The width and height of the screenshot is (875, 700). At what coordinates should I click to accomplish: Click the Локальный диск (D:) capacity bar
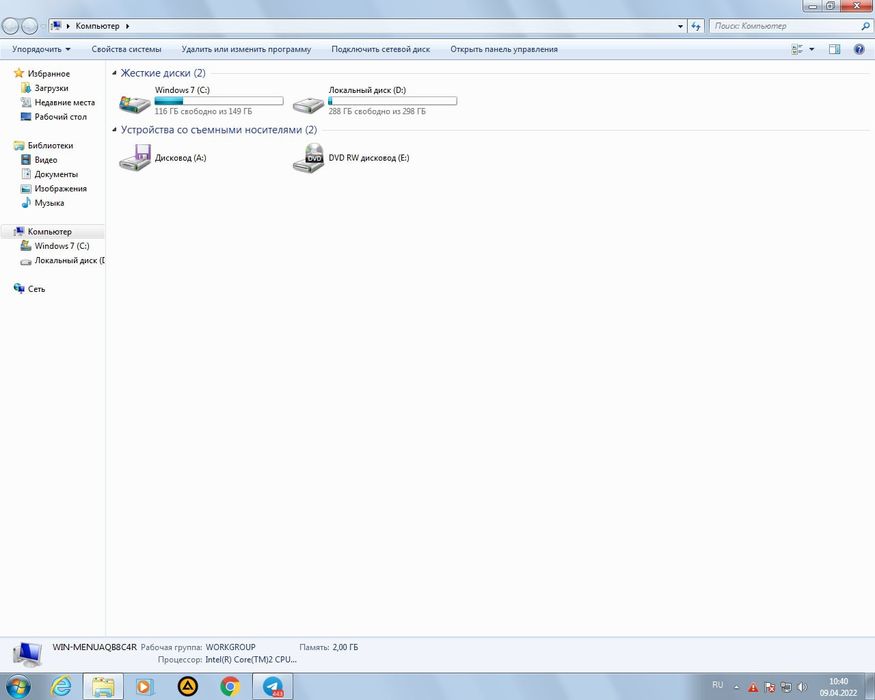[x=392, y=101]
